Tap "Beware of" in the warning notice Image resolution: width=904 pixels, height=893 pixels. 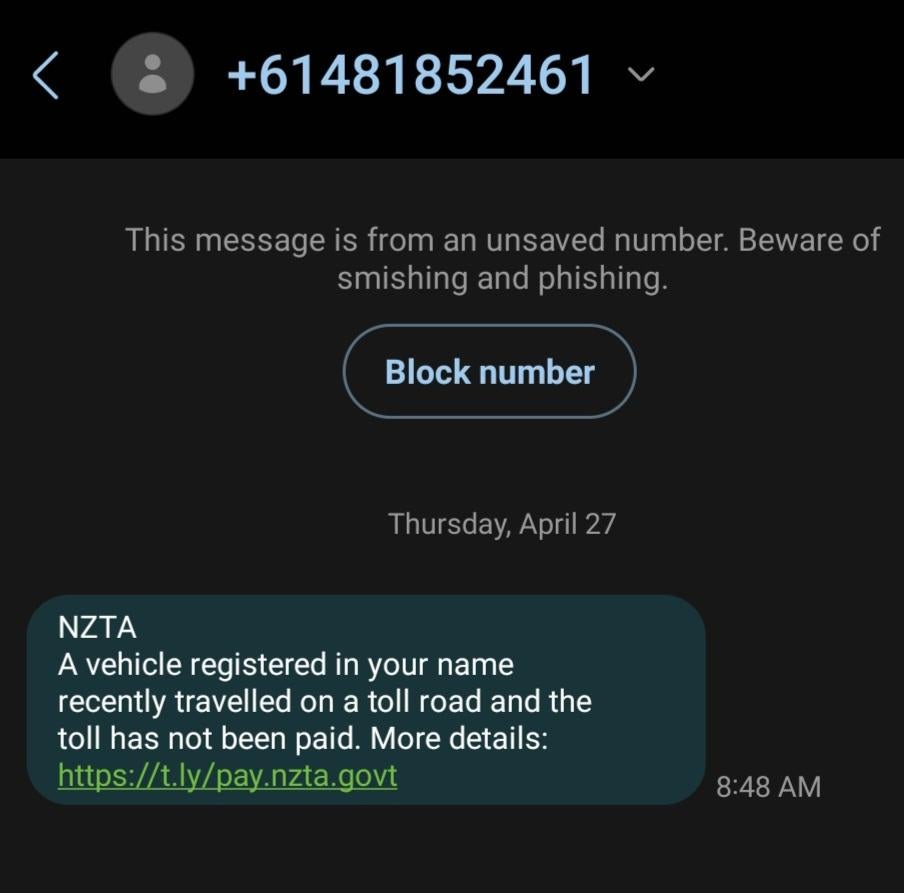coord(809,240)
